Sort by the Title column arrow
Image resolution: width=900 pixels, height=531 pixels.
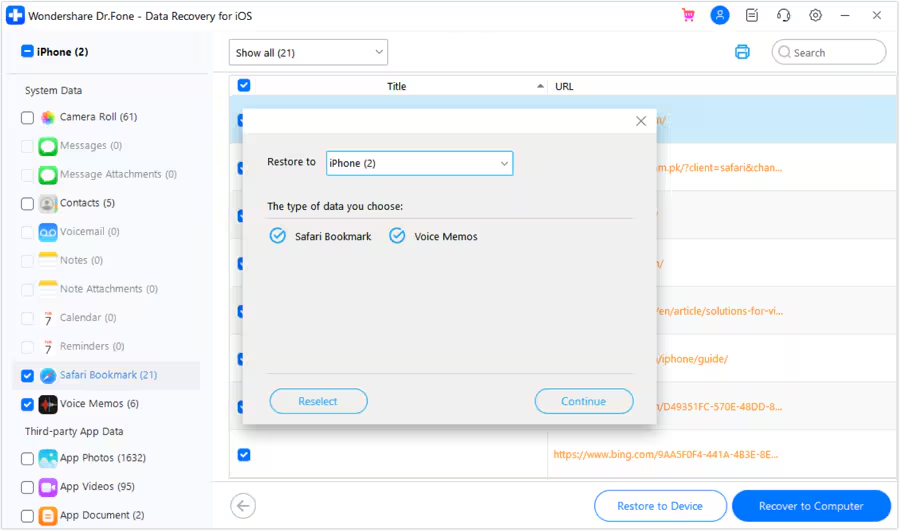pos(541,87)
